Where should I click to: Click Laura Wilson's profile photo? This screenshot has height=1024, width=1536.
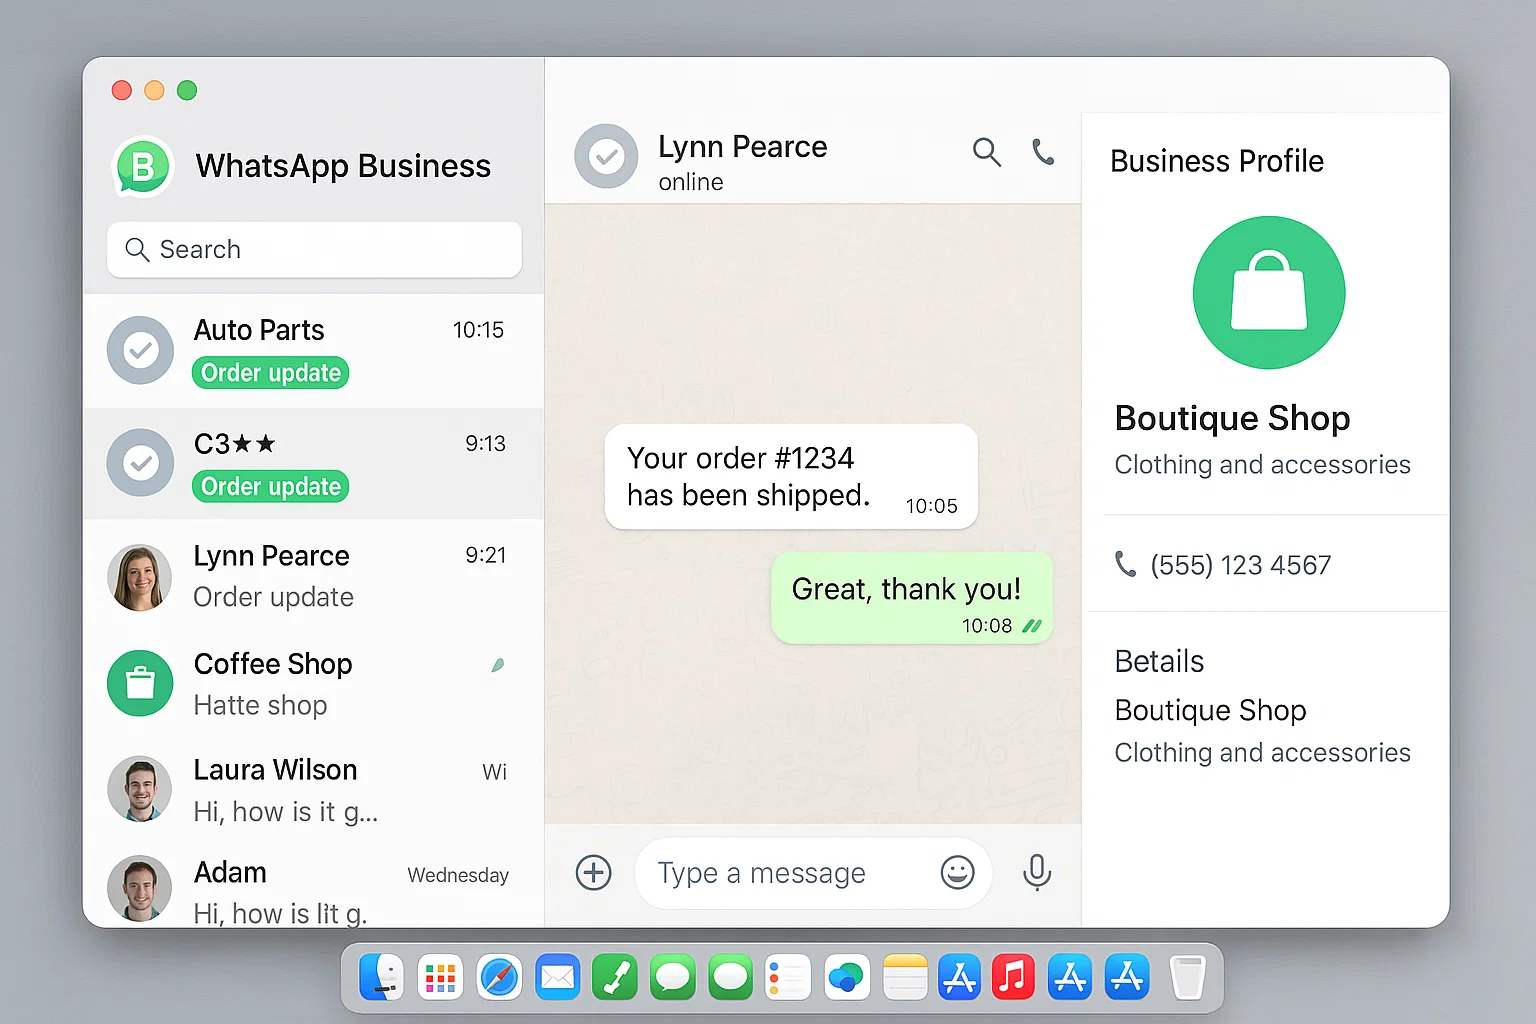(140, 789)
